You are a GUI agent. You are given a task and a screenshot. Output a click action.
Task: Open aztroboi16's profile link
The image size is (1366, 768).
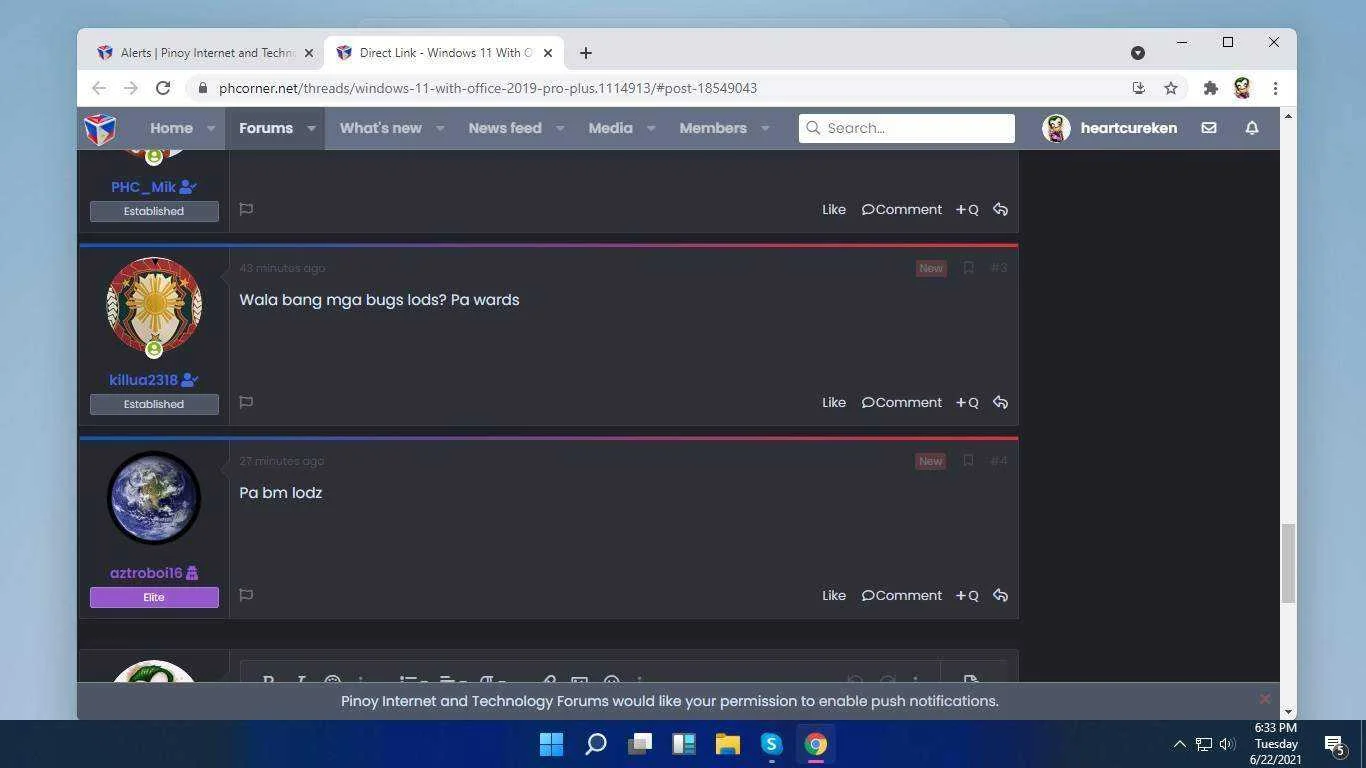coord(146,573)
